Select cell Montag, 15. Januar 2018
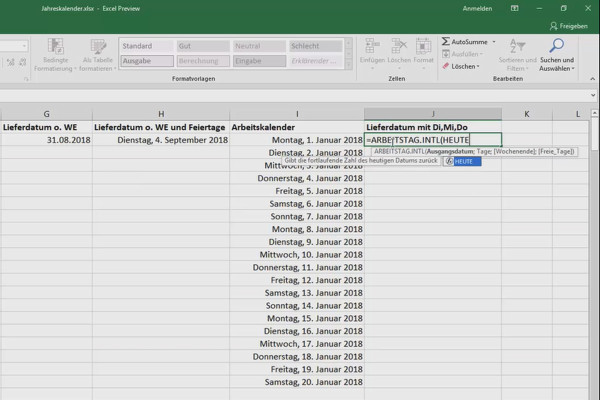Viewport: 600px width, 400px height. 297,318
